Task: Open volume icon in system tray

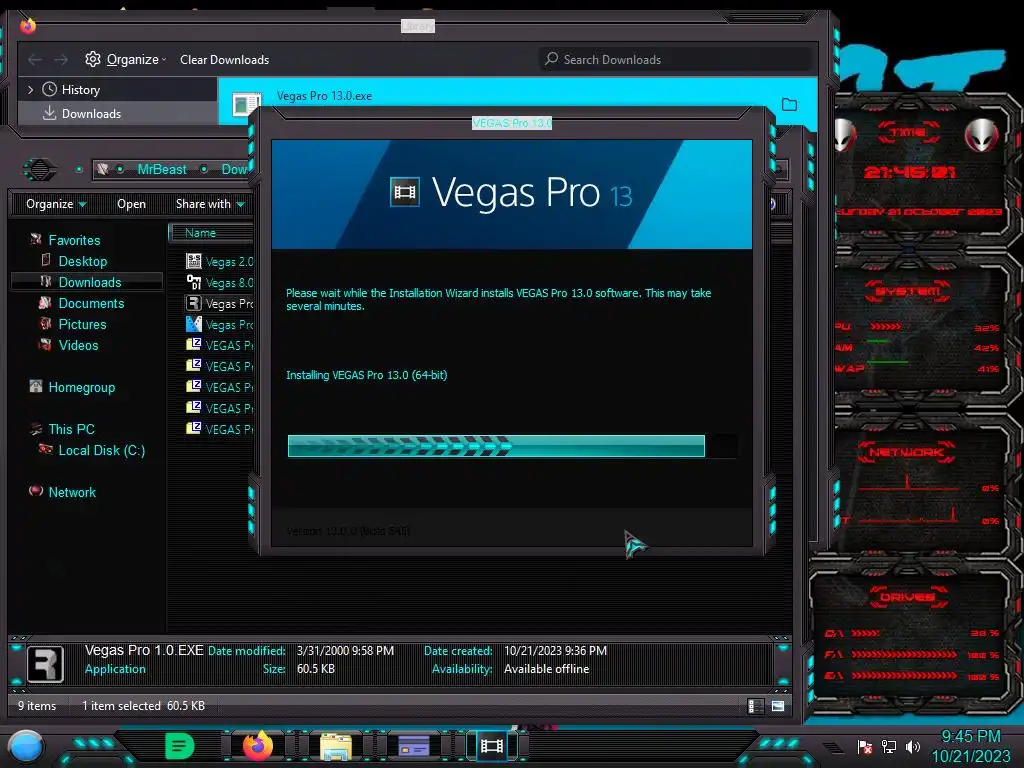Action: click(x=913, y=746)
